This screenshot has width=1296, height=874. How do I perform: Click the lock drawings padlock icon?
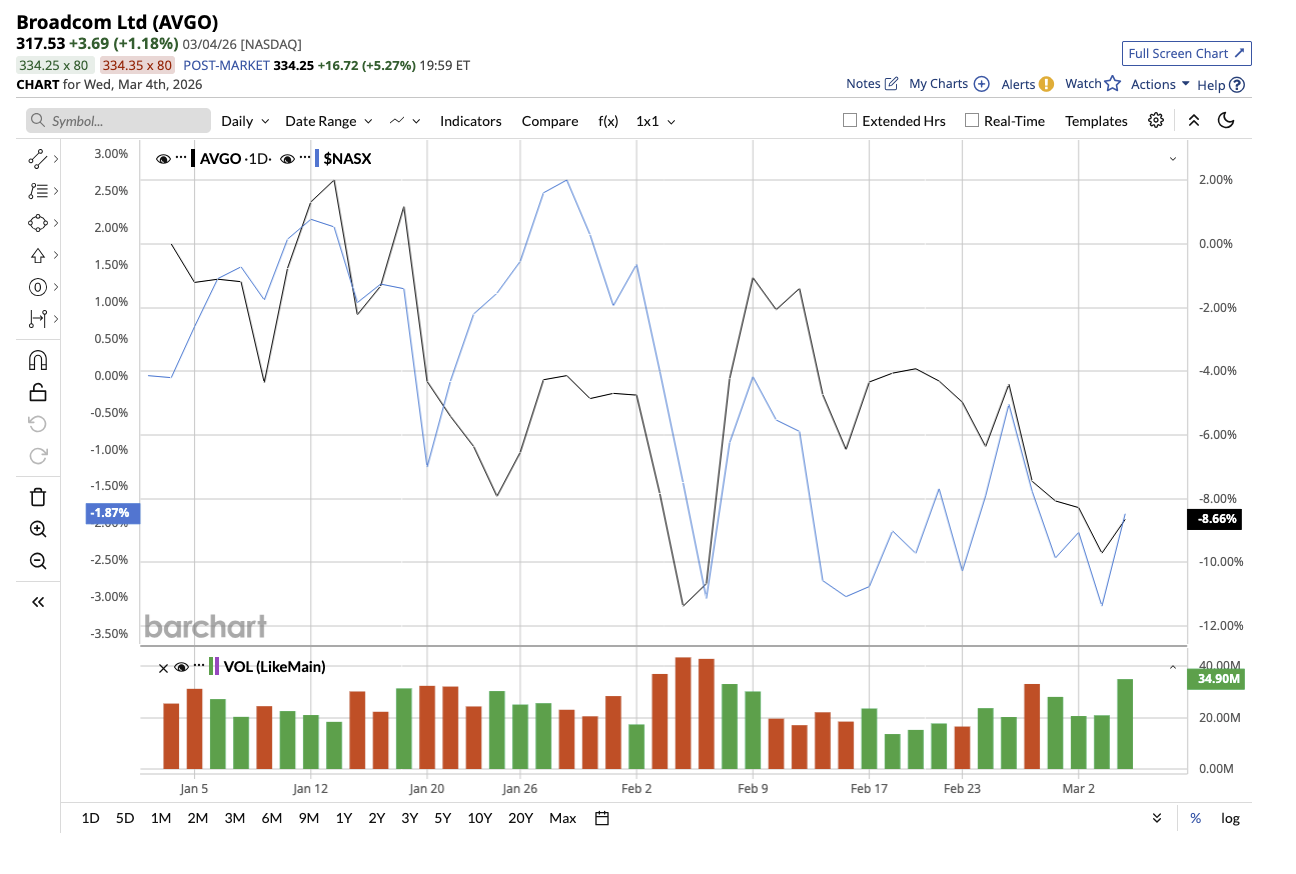click(38, 391)
